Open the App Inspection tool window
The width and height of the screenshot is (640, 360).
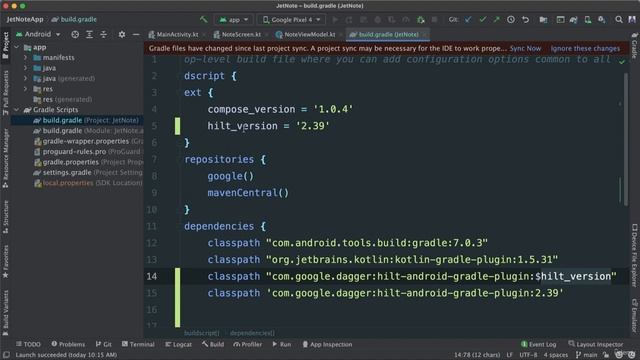click(327, 344)
